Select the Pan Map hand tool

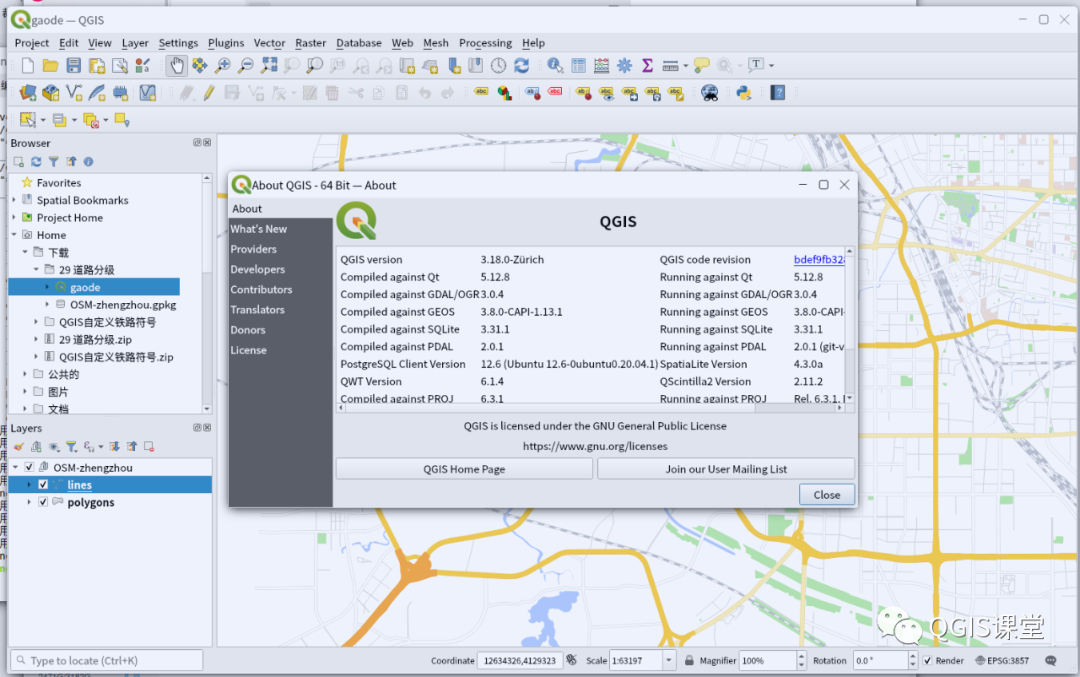[x=177, y=65]
